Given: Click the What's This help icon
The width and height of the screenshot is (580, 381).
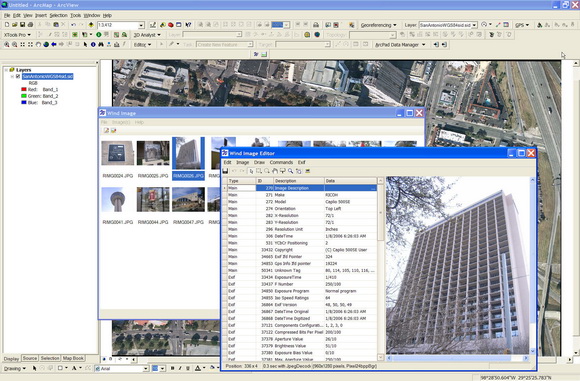Looking at the screenshot, I should (x=188, y=25).
